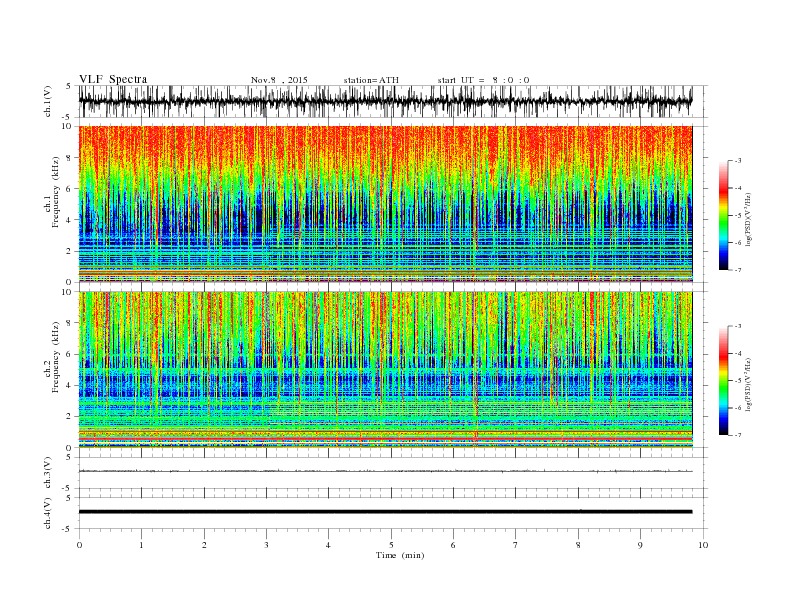Image resolution: width=792 pixels, height=612 pixels.
Task: Click the 'start UT = 8 :0 :0' label
Action: tap(483, 80)
